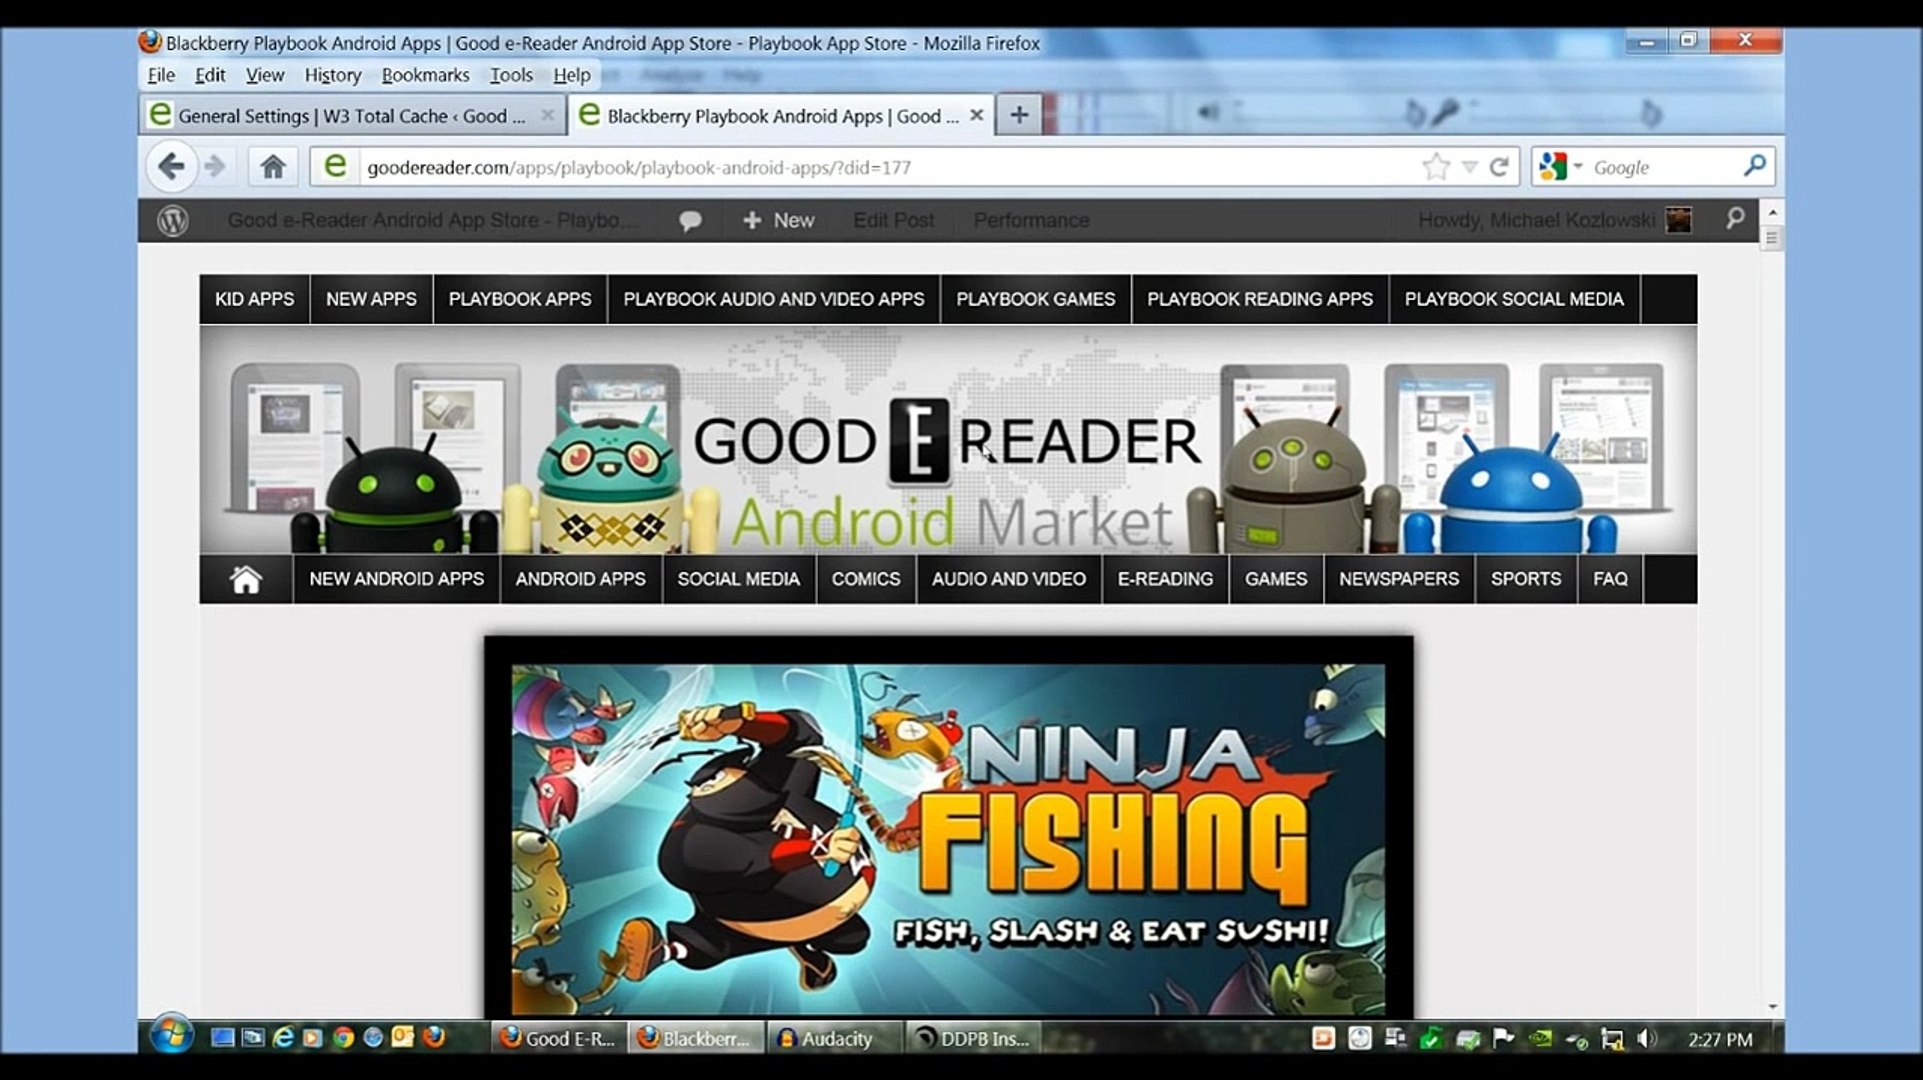1923x1080 pixels.
Task: Open the Google search engine dropdown
Action: (x=1561, y=167)
